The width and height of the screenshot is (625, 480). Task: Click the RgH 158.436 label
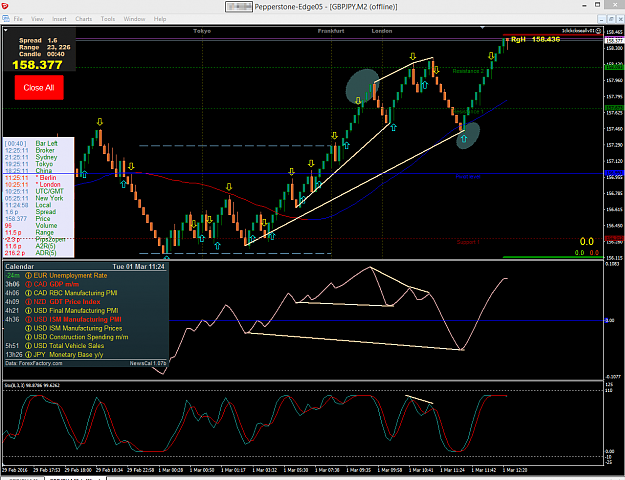tap(535, 39)
